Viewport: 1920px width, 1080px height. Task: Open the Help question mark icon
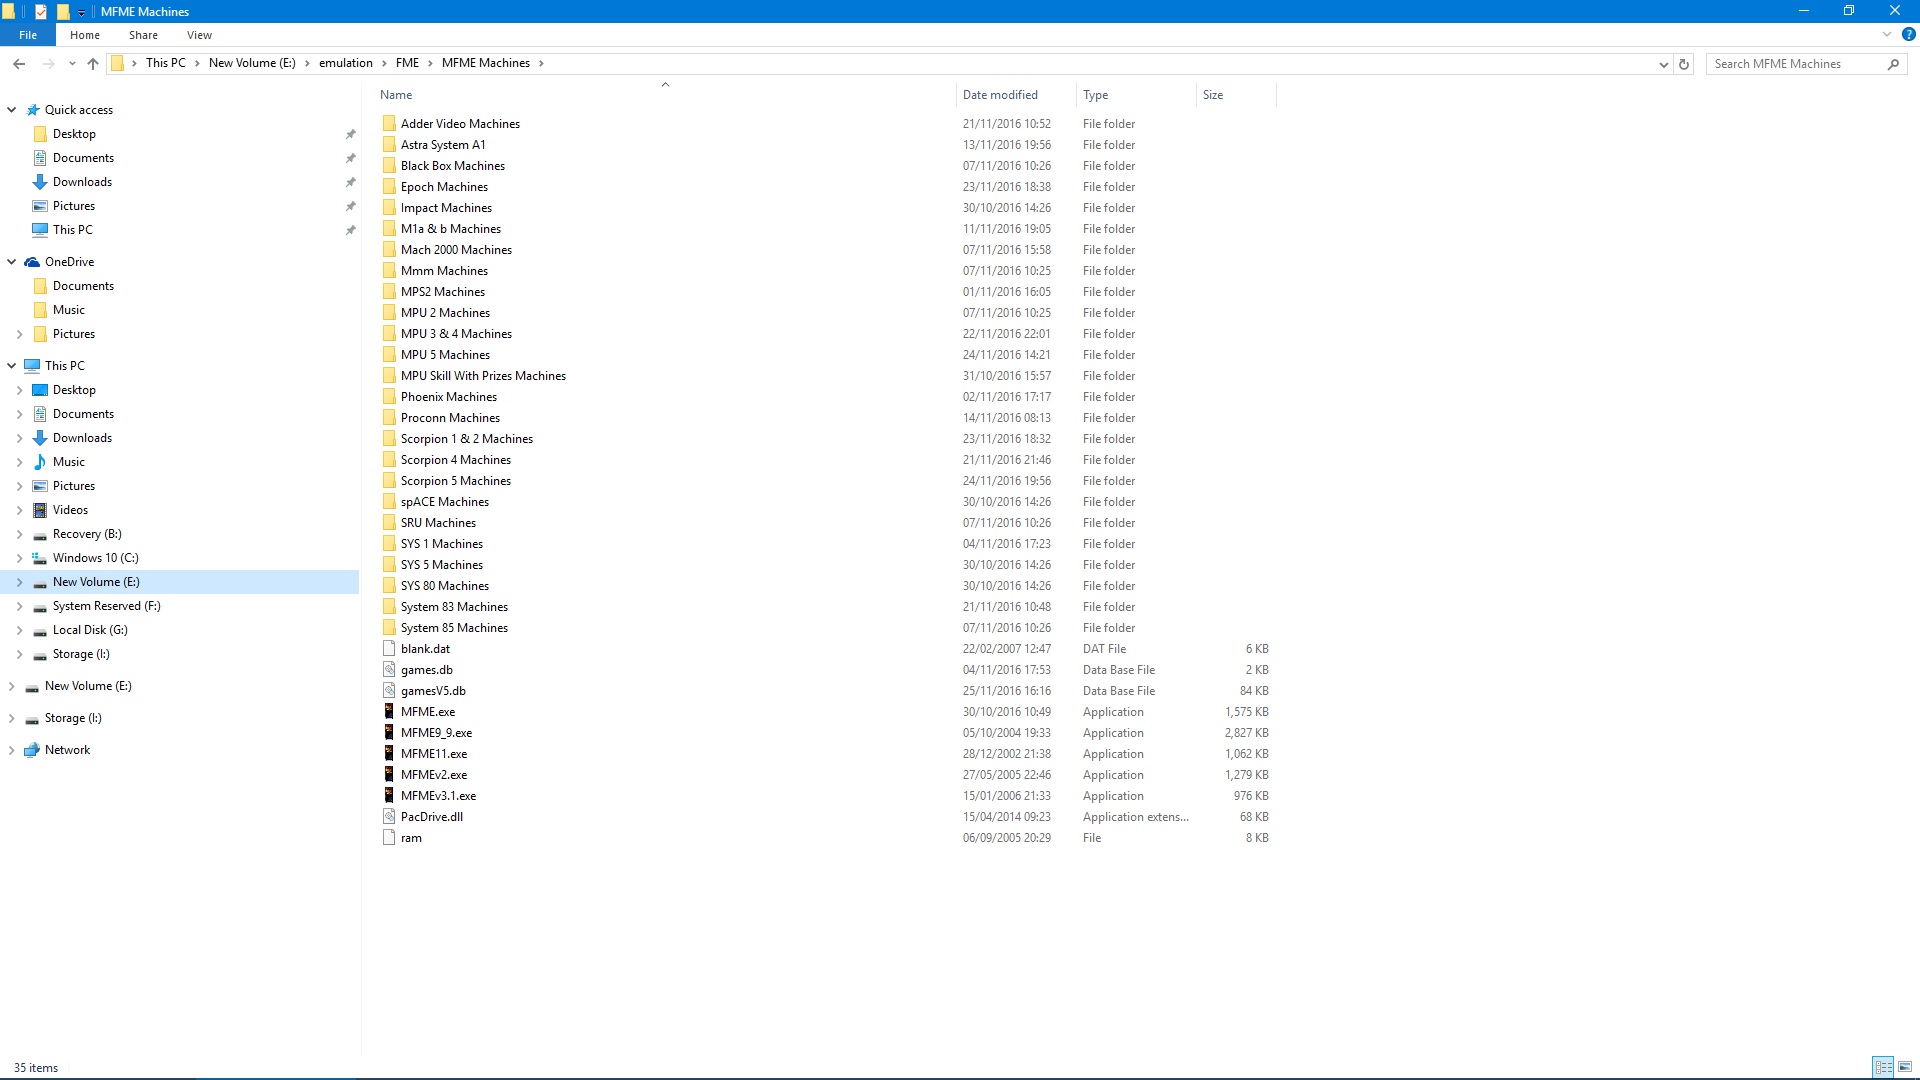coord(1908,34)
